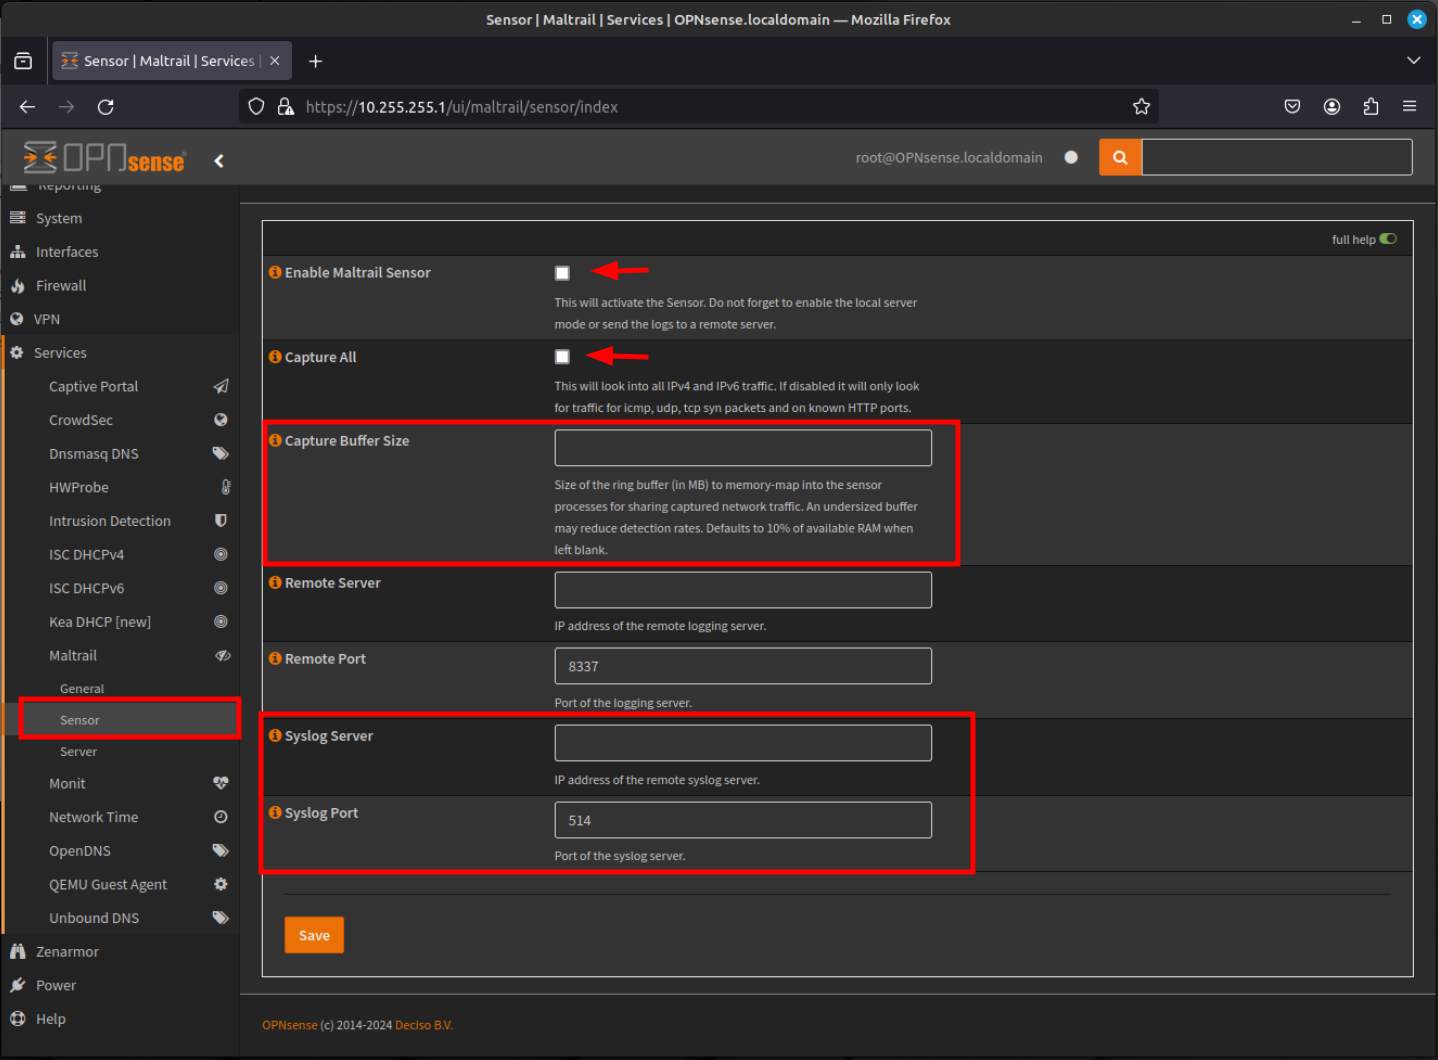Click the Intrusion Detection shield icon
The height and width of the screenshot is (1060, 1438).
(221, 520)
